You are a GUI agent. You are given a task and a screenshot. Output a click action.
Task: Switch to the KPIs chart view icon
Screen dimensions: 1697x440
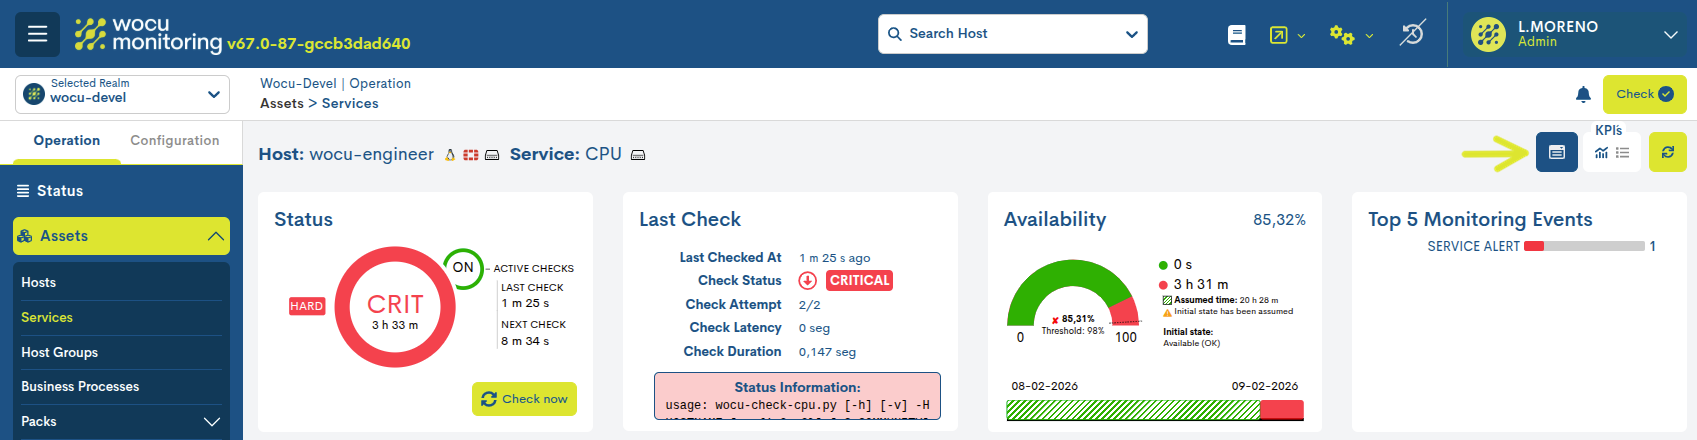[x=1601, y=153]
